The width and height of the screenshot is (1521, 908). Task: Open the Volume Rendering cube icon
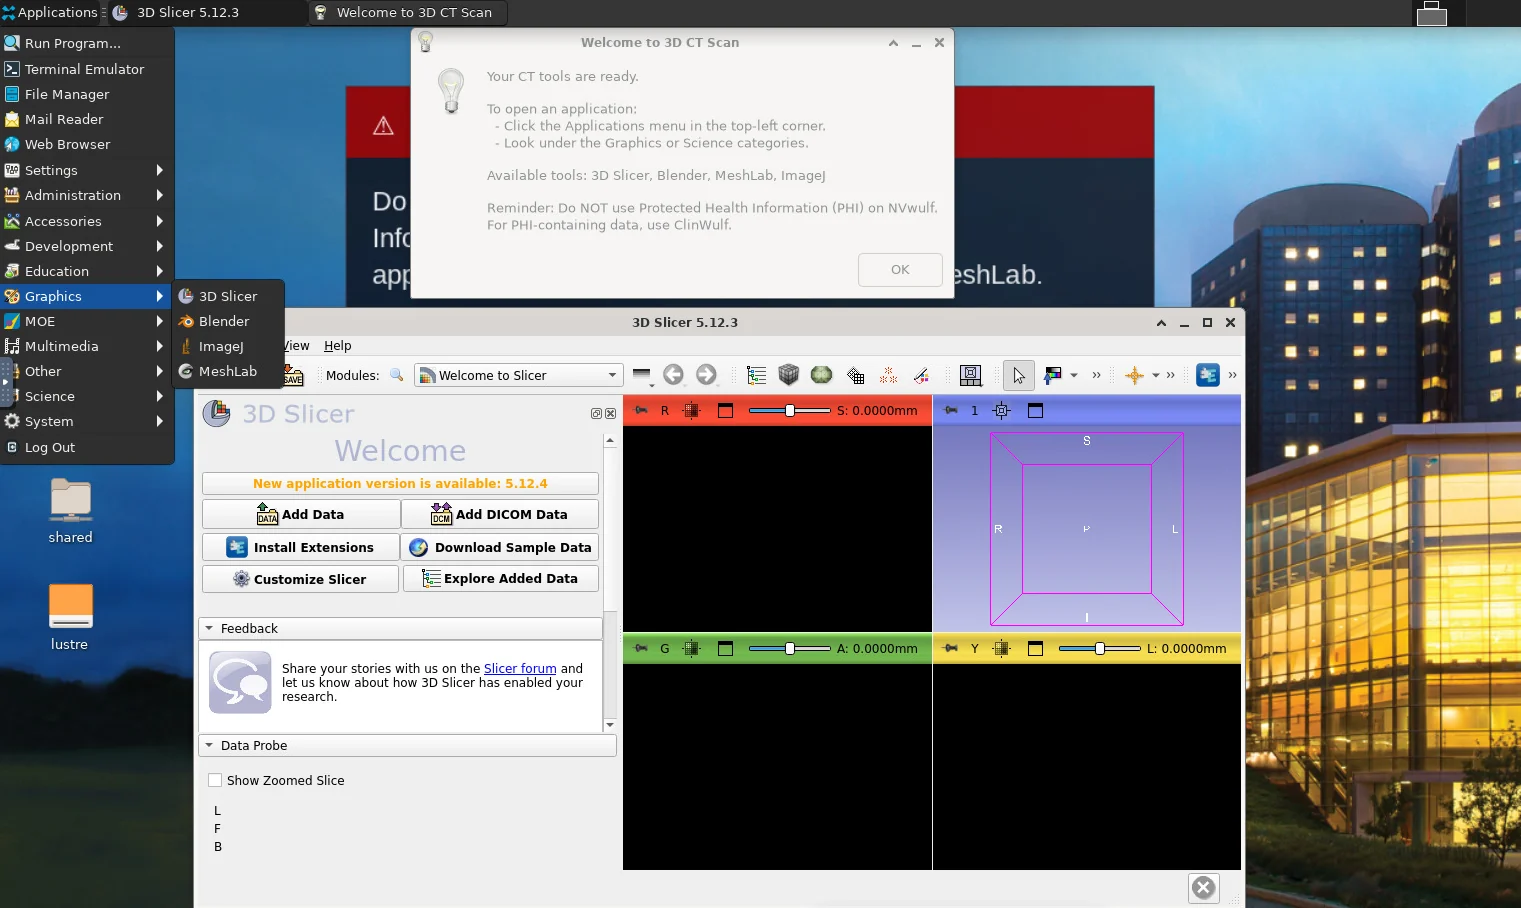tap(789, 375)
